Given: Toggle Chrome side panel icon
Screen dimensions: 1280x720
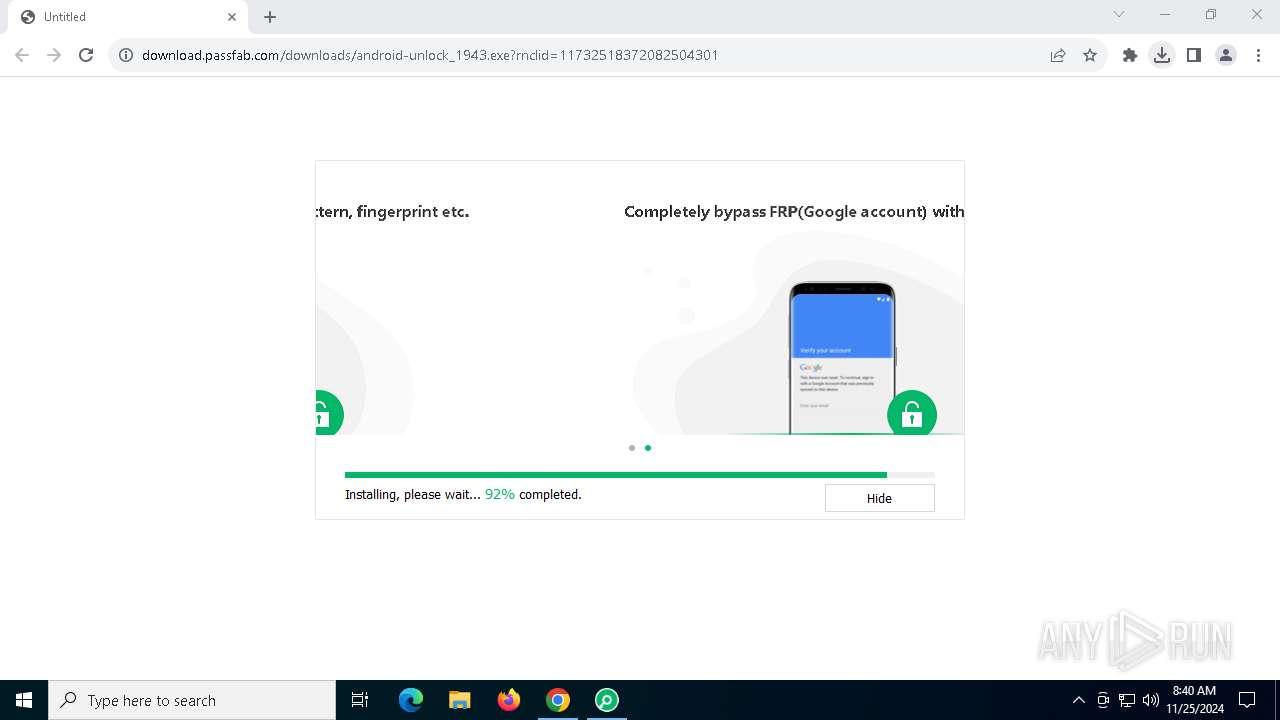Looking at the screenshot, I should [x=1194, y=55].
